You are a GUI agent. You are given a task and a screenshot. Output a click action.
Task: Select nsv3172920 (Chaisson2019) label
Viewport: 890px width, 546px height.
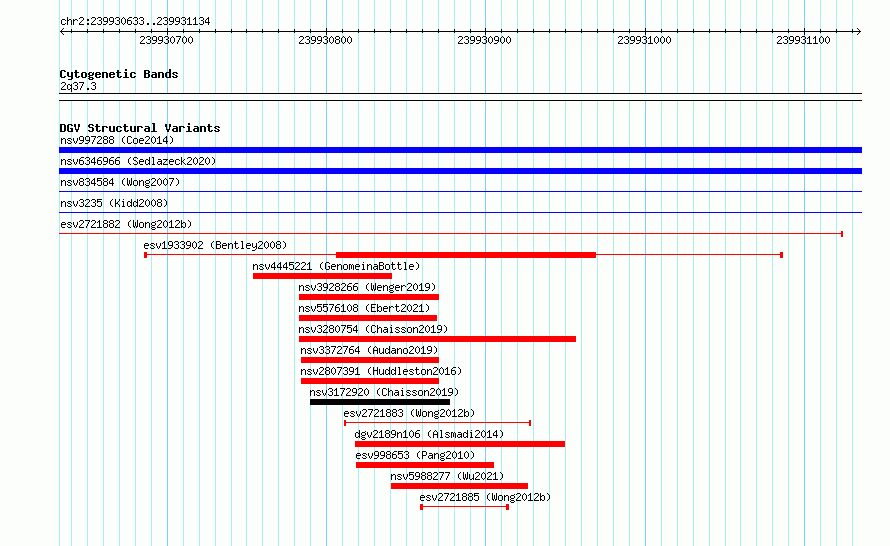(384, 392)
